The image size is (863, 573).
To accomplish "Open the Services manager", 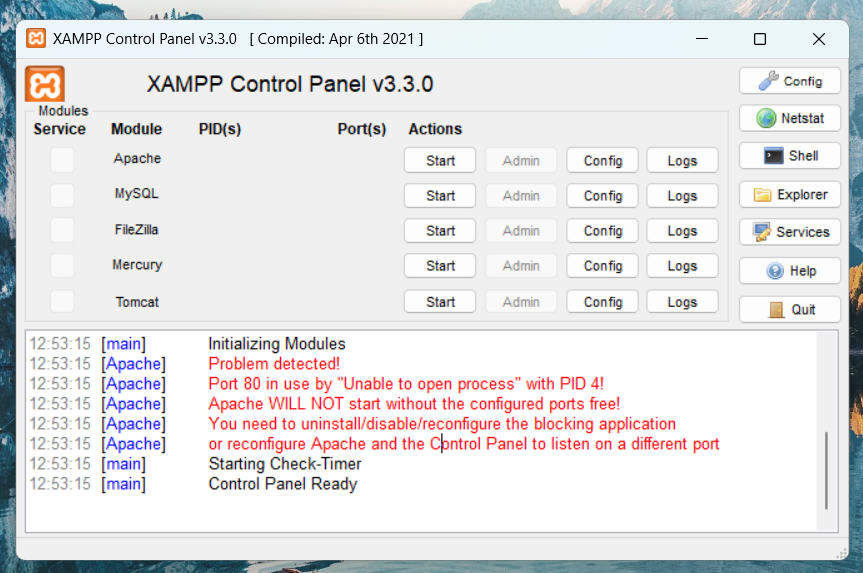I will (x=790, y=232).
